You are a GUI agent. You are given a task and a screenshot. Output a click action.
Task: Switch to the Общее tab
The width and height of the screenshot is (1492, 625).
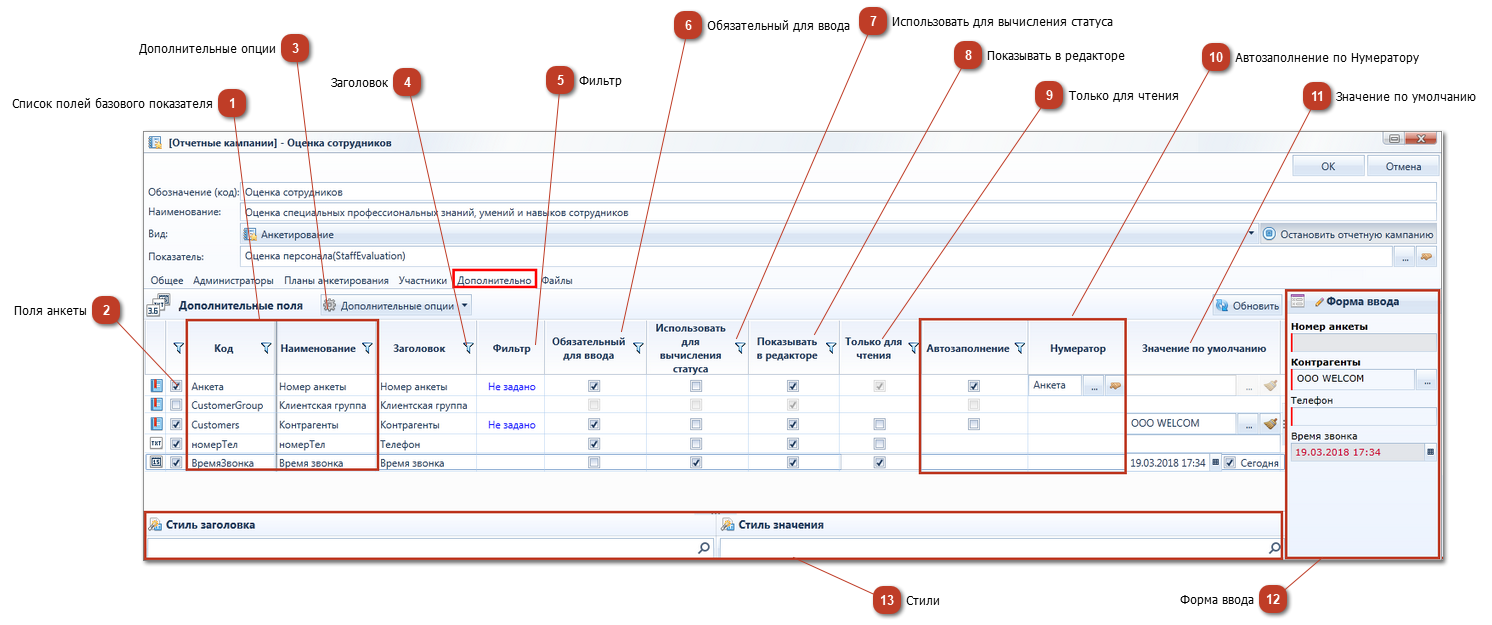click(166, 281)
